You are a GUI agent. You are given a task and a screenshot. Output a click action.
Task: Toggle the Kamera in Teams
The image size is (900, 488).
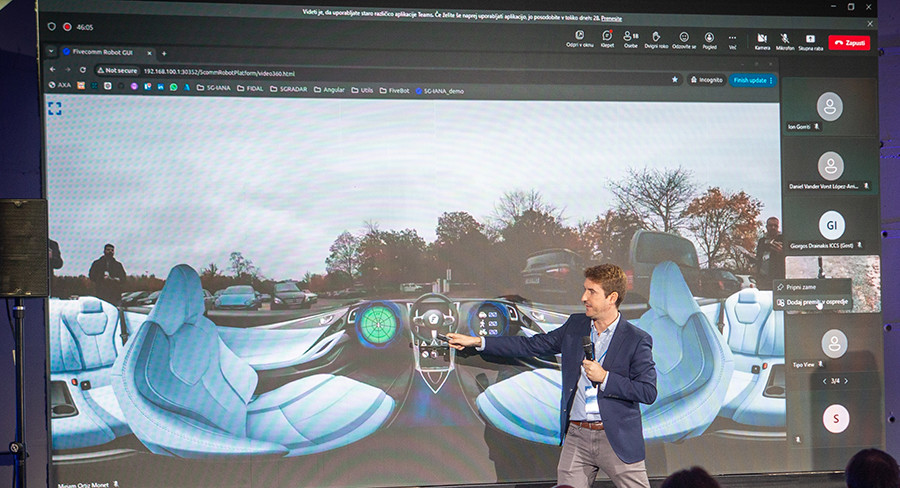pyautogui.click(x=762, y=41)
